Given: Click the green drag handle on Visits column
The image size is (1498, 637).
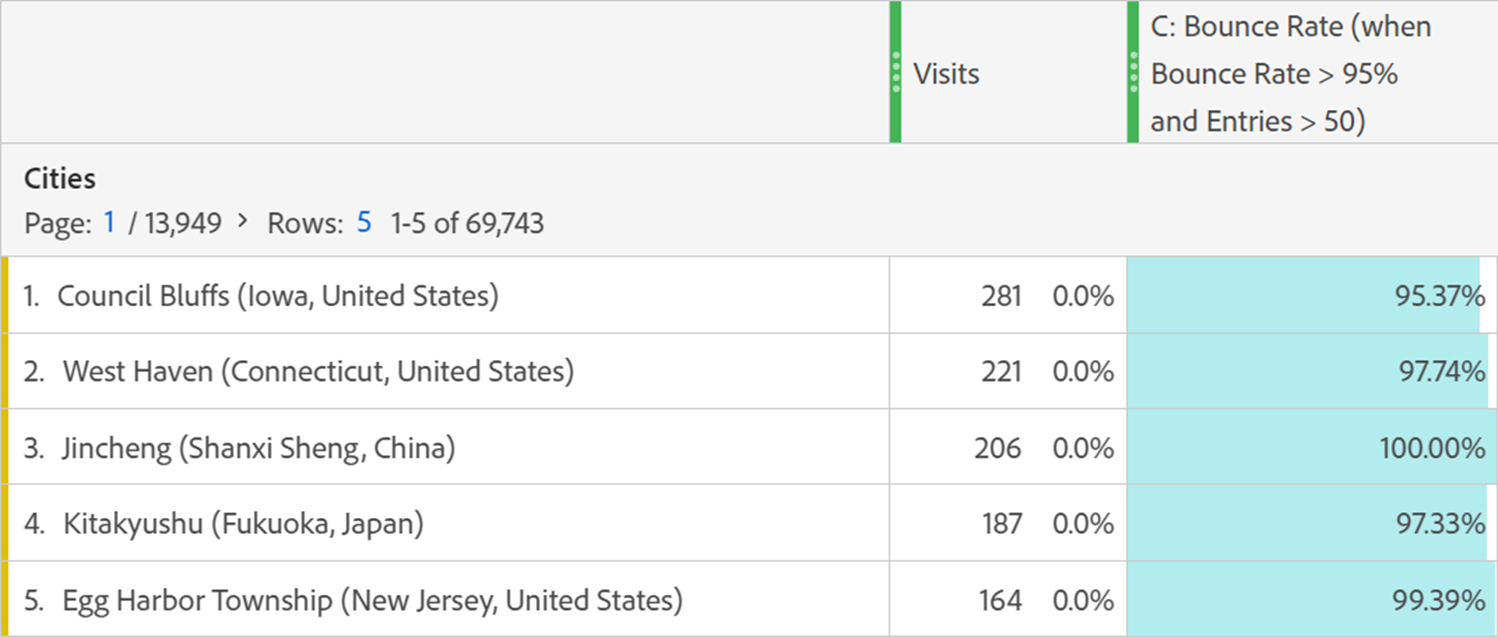Looking at the screenshot, I should coord(895,71).
